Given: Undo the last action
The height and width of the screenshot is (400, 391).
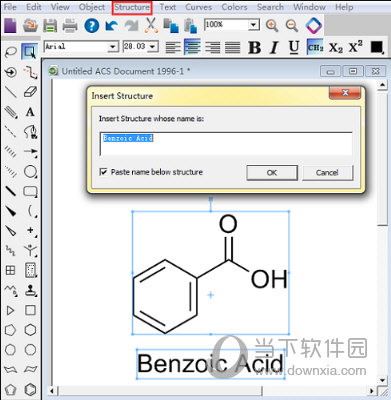Looking at the screenshot, I should point(111,26).
